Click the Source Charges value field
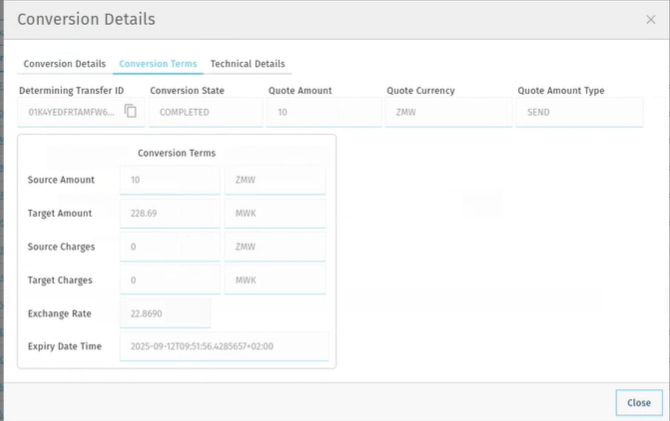This screenshot has height=421, width=670. tap(169, 246)
